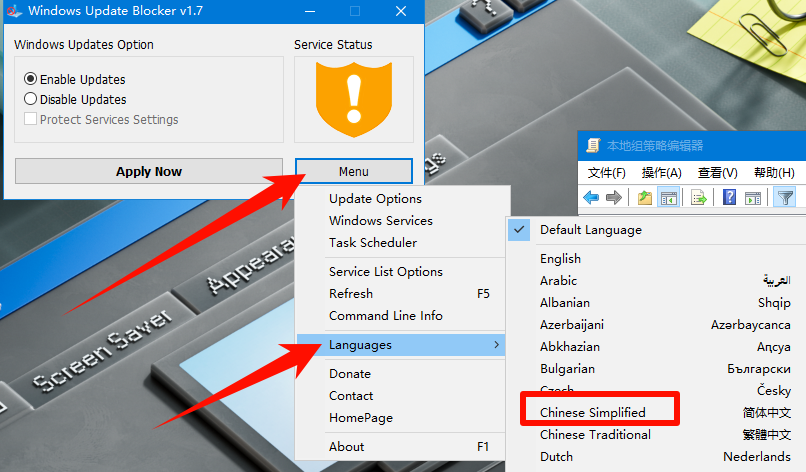Click the Windows Update Blocker v1.7 title text

coord(115,11)
